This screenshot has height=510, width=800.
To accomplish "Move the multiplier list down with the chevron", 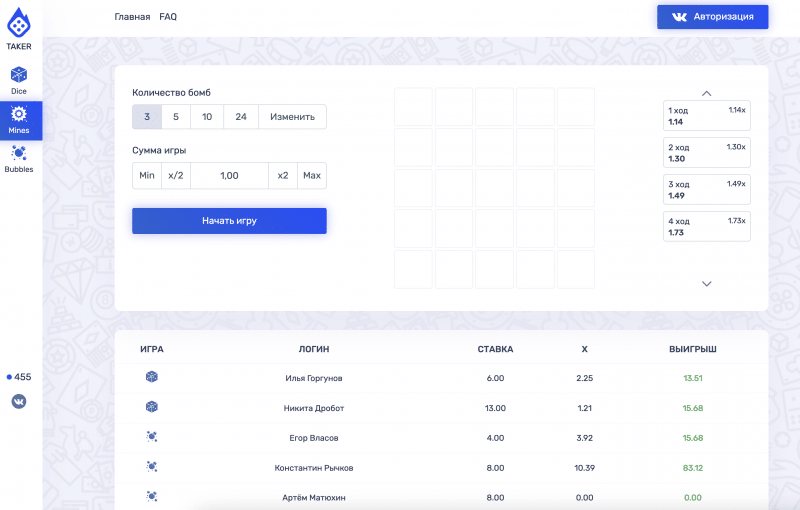I will 707,284.
